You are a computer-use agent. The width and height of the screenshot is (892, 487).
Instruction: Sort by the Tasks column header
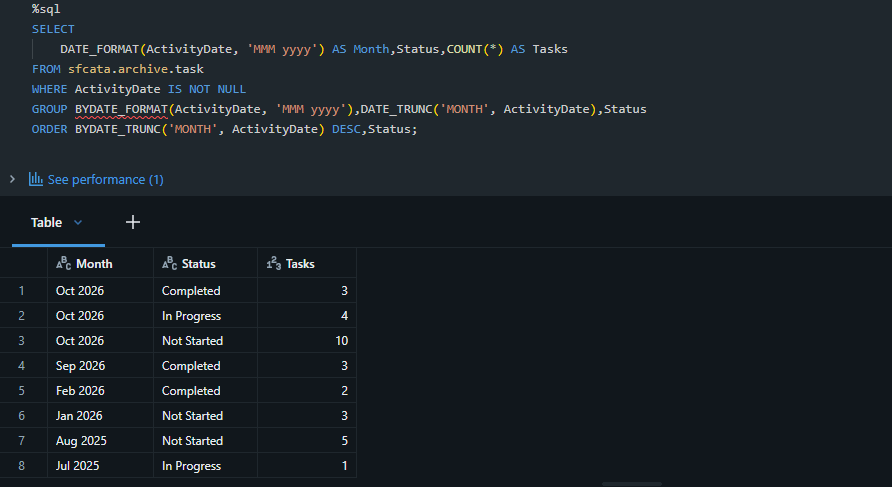(300, 263)
